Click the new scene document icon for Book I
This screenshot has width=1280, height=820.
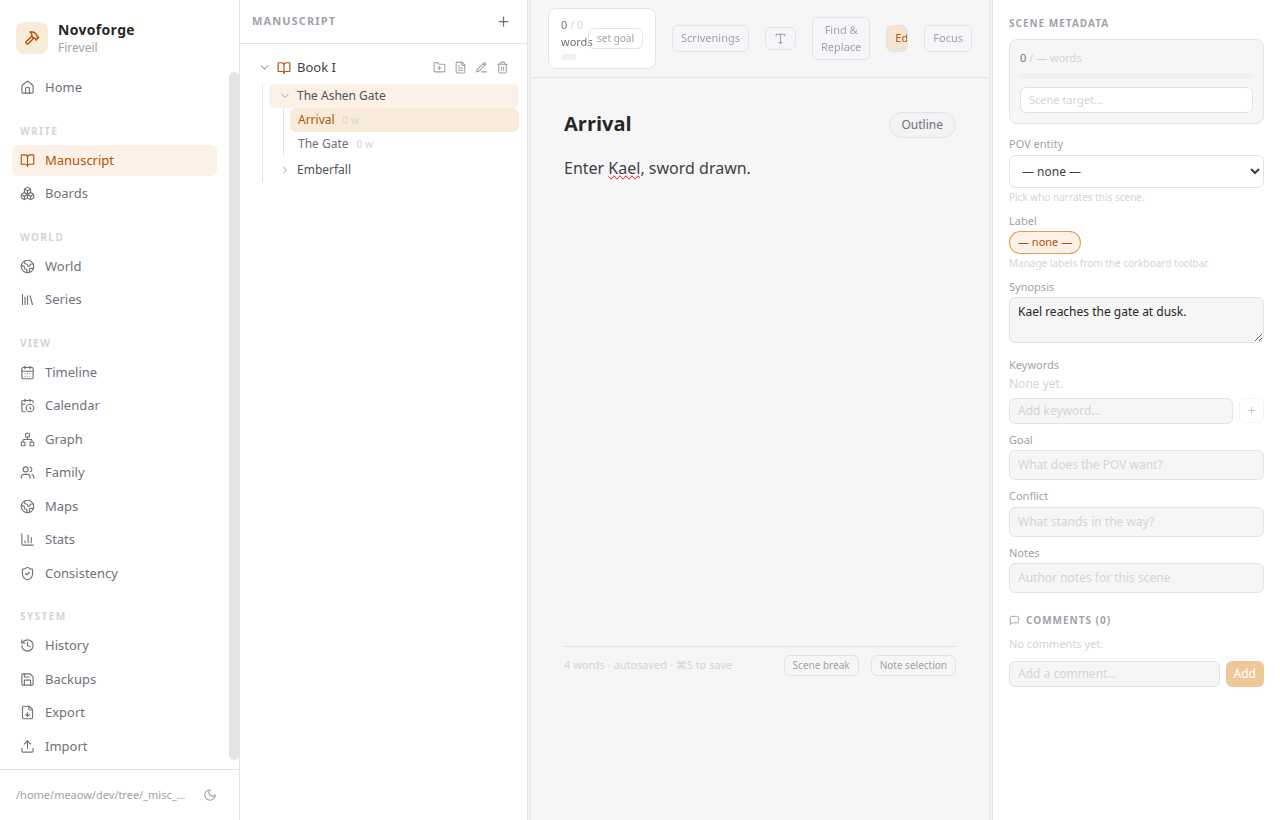click(460, 67)
